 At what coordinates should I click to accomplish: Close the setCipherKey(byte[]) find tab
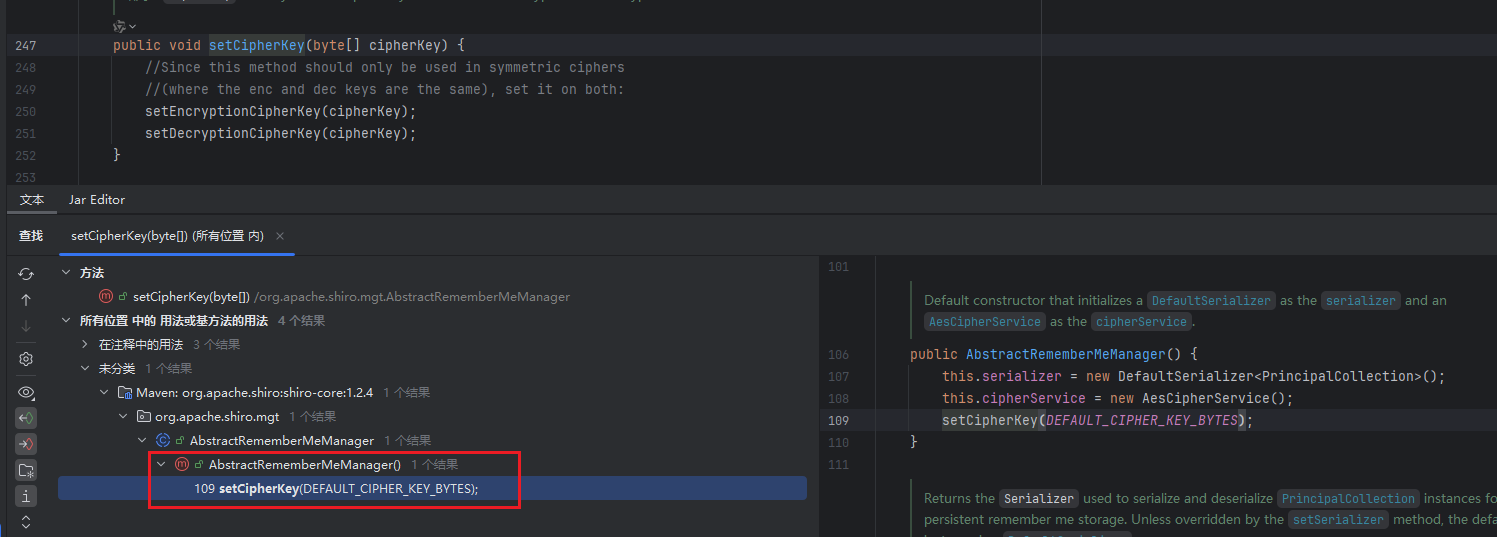[x=280, y=236]
